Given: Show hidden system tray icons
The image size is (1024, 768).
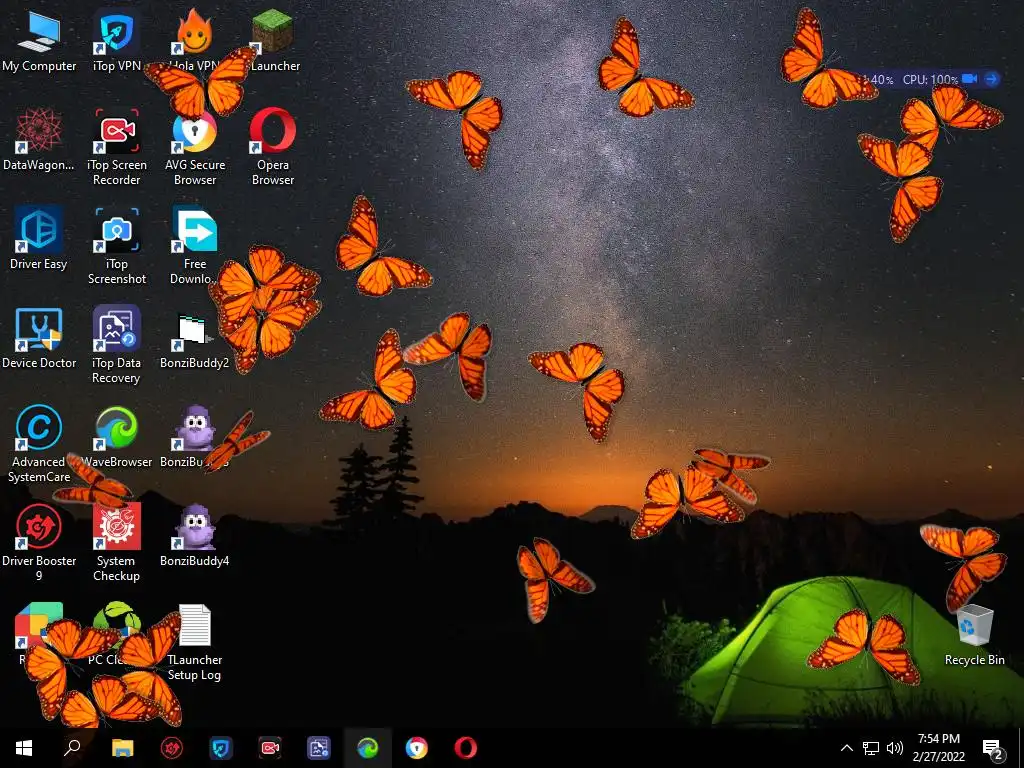Looking at the screenshot, I should [x=846, y=748].
